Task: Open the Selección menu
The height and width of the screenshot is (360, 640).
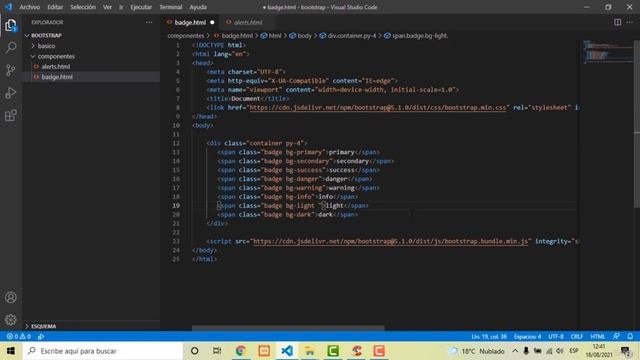Action: (x=83, y=7)
